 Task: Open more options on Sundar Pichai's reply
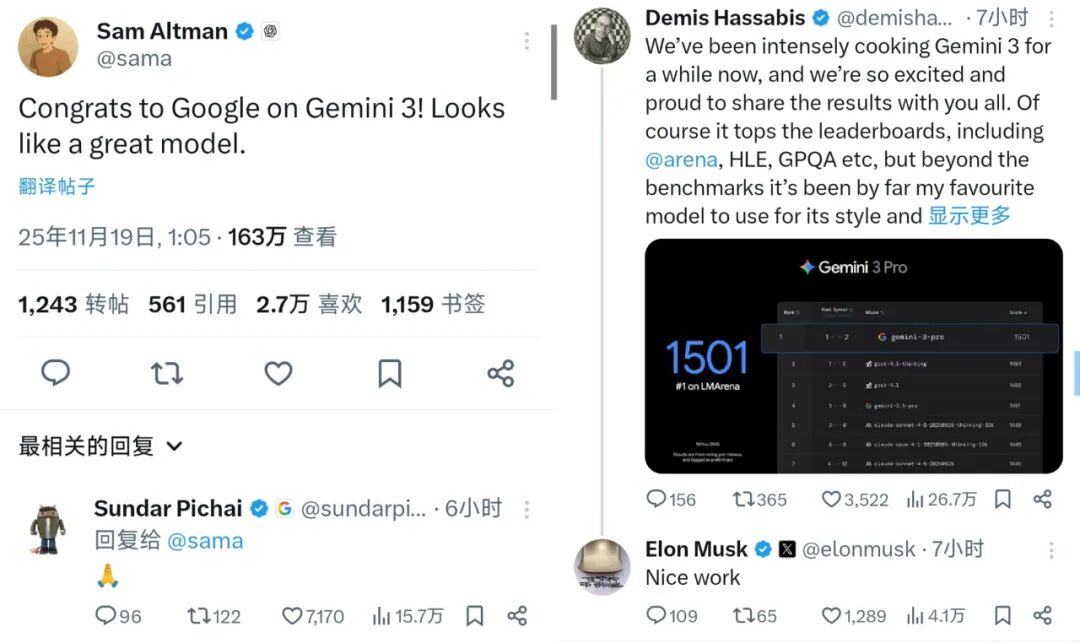526,509
